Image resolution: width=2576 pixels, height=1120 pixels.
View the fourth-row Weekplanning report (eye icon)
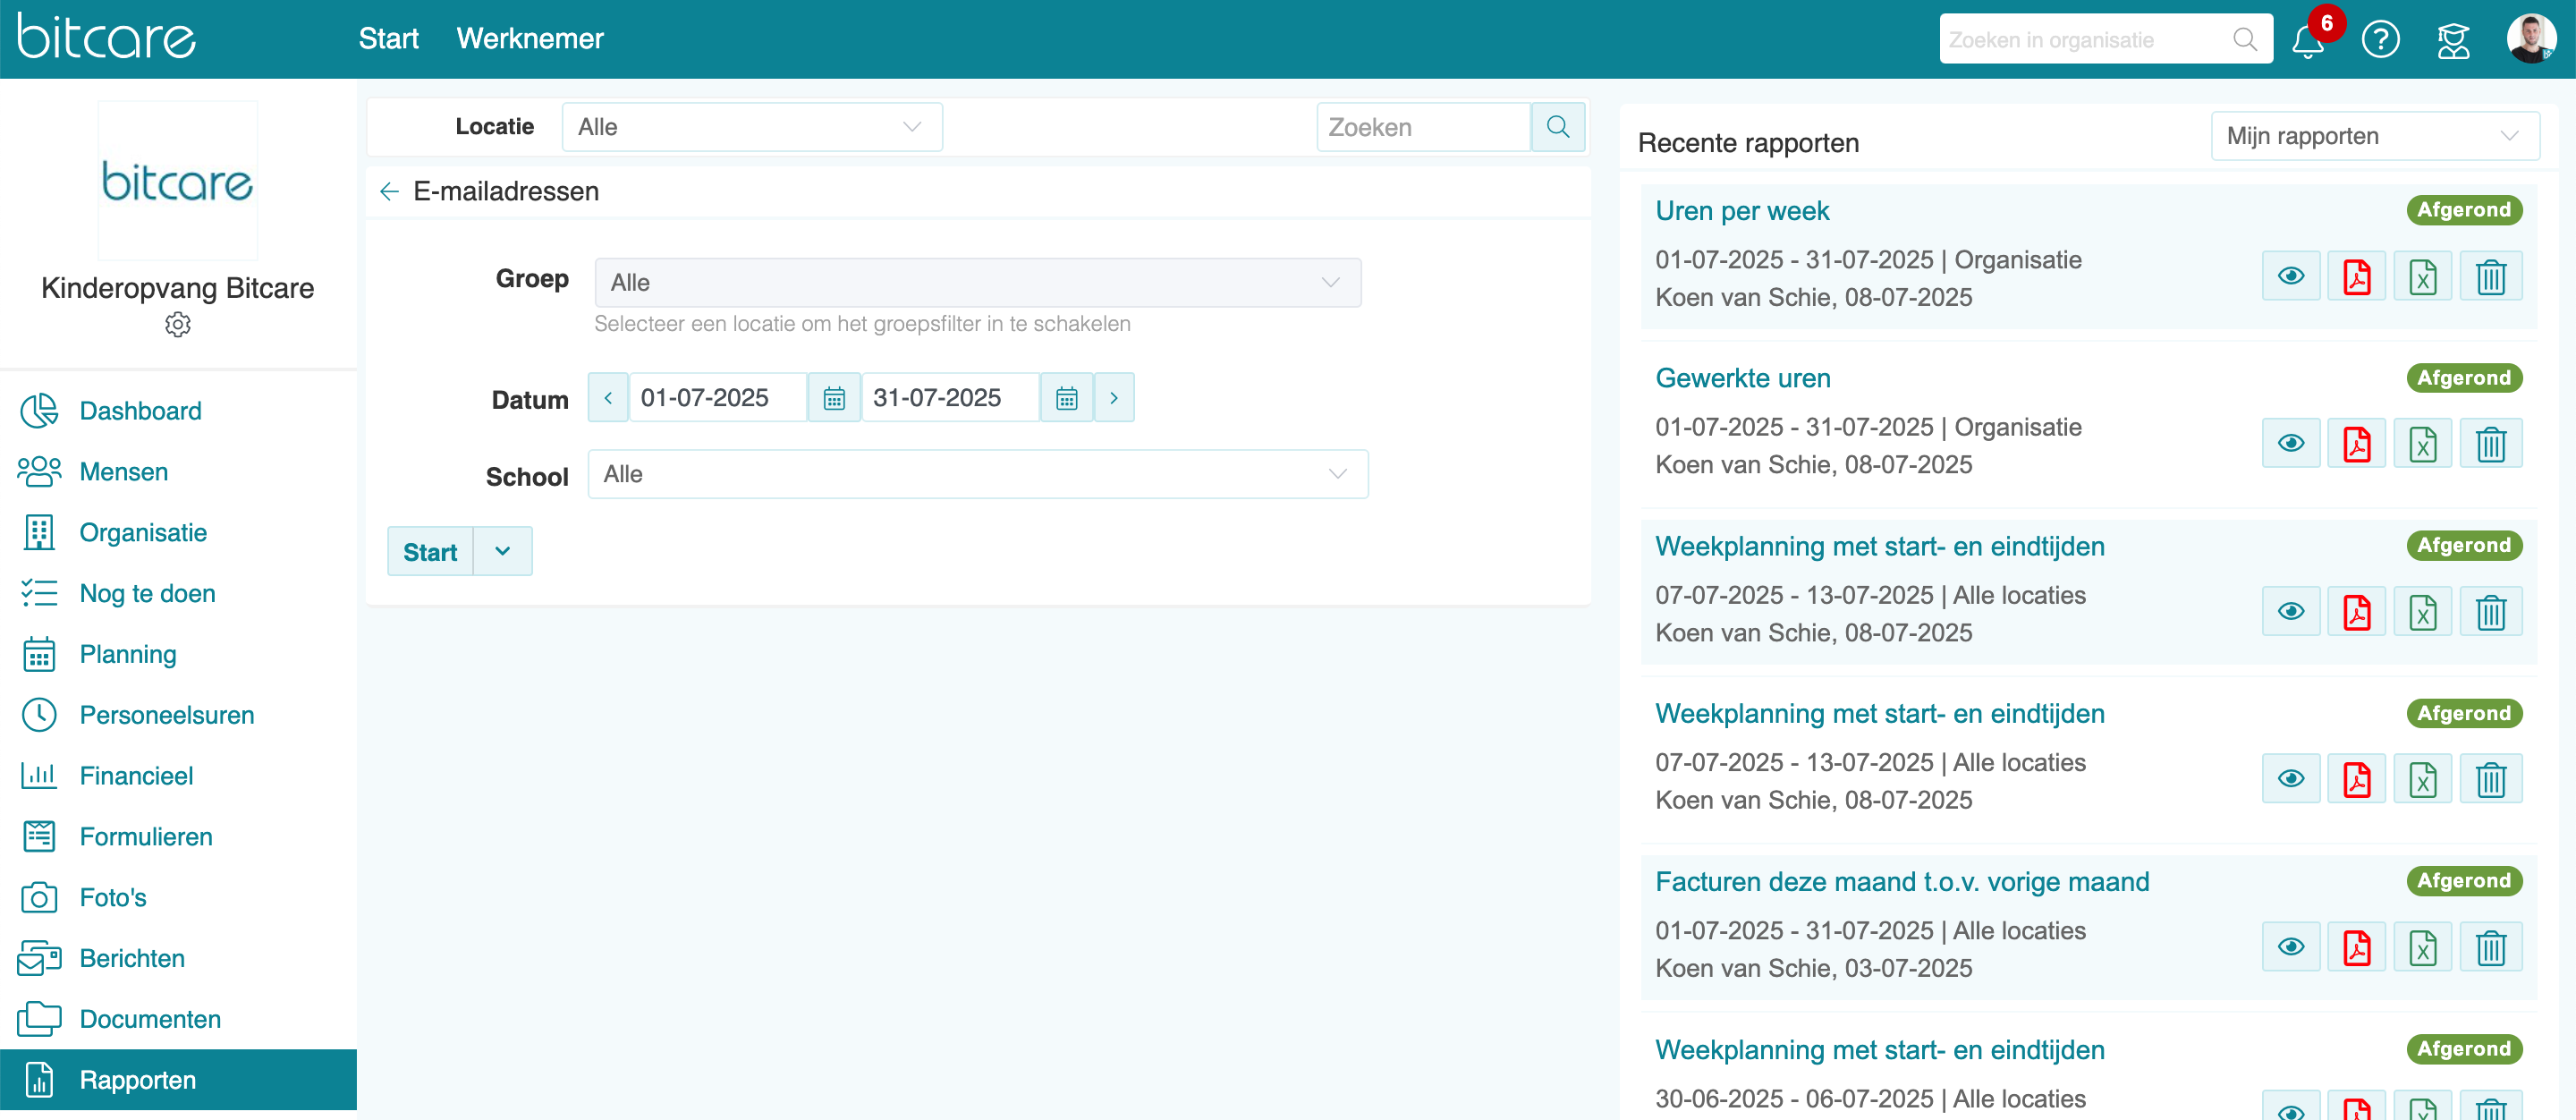2291,779
